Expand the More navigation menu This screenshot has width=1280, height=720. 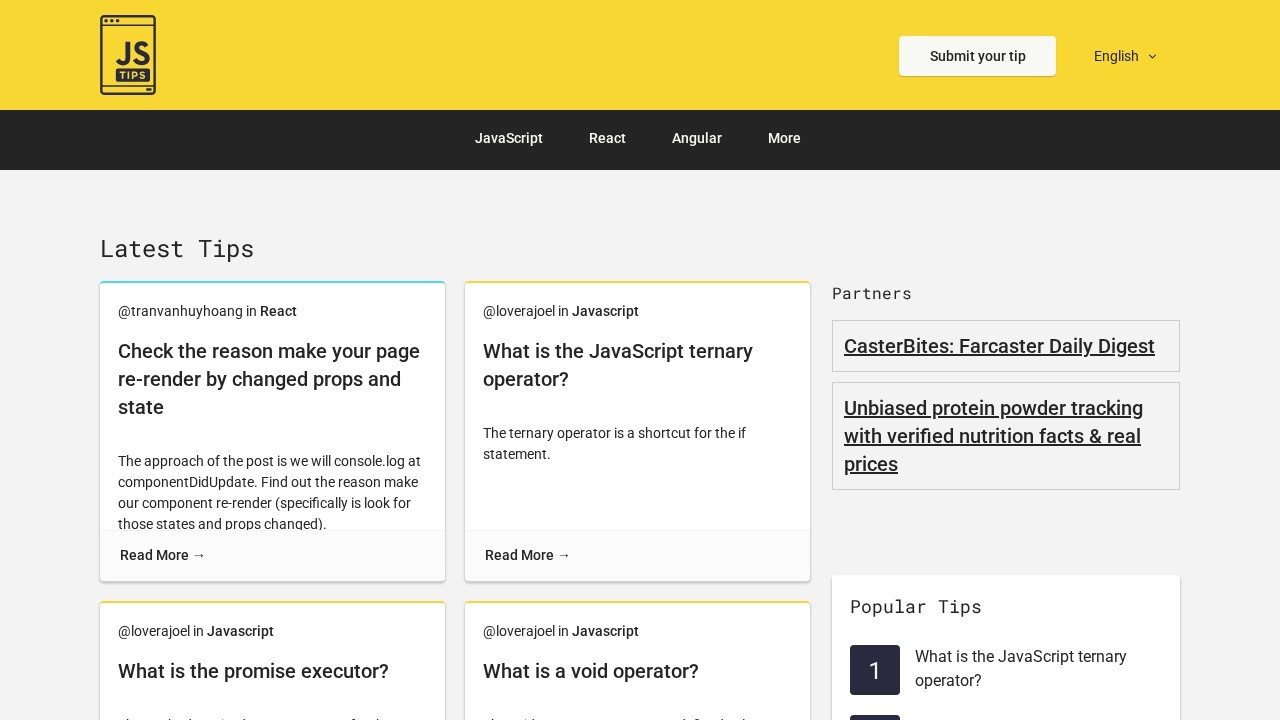pos(784,139)
